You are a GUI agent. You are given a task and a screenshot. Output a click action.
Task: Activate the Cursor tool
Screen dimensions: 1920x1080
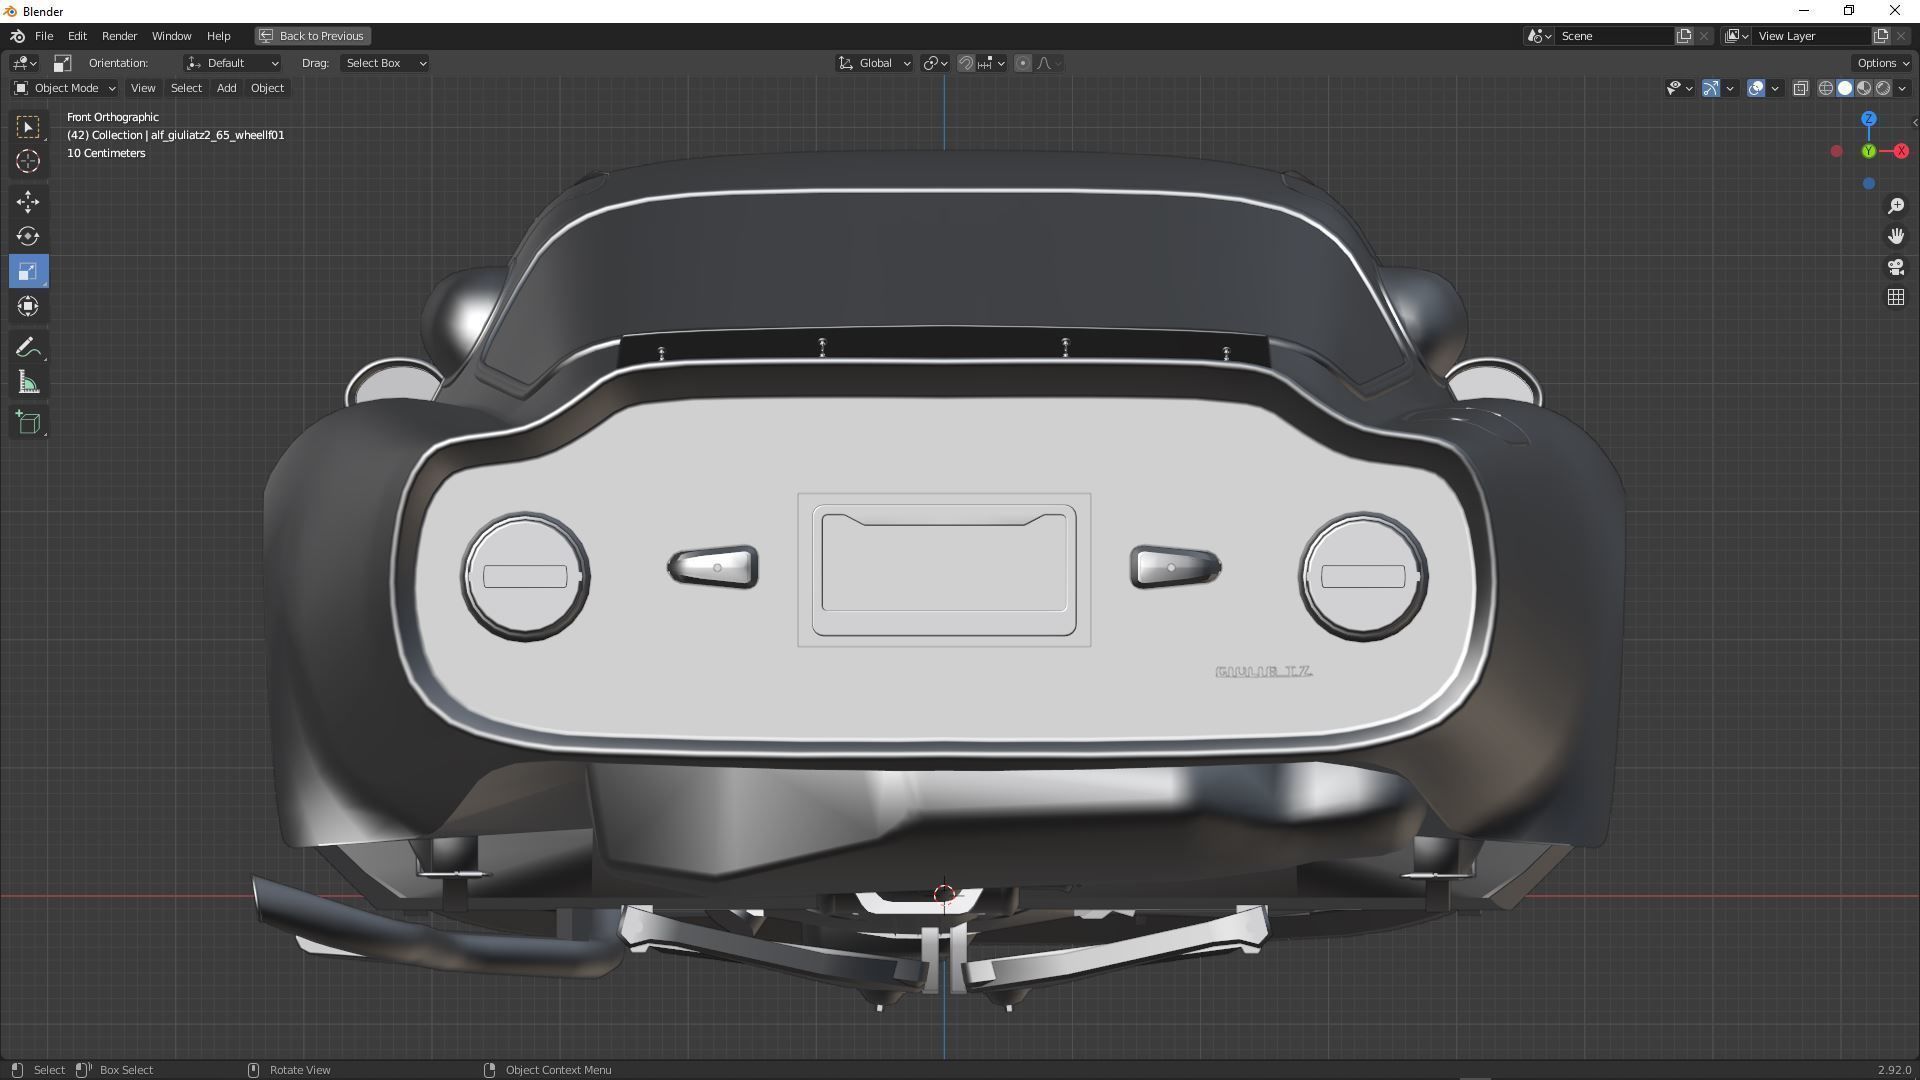click(x=27, y=161)
